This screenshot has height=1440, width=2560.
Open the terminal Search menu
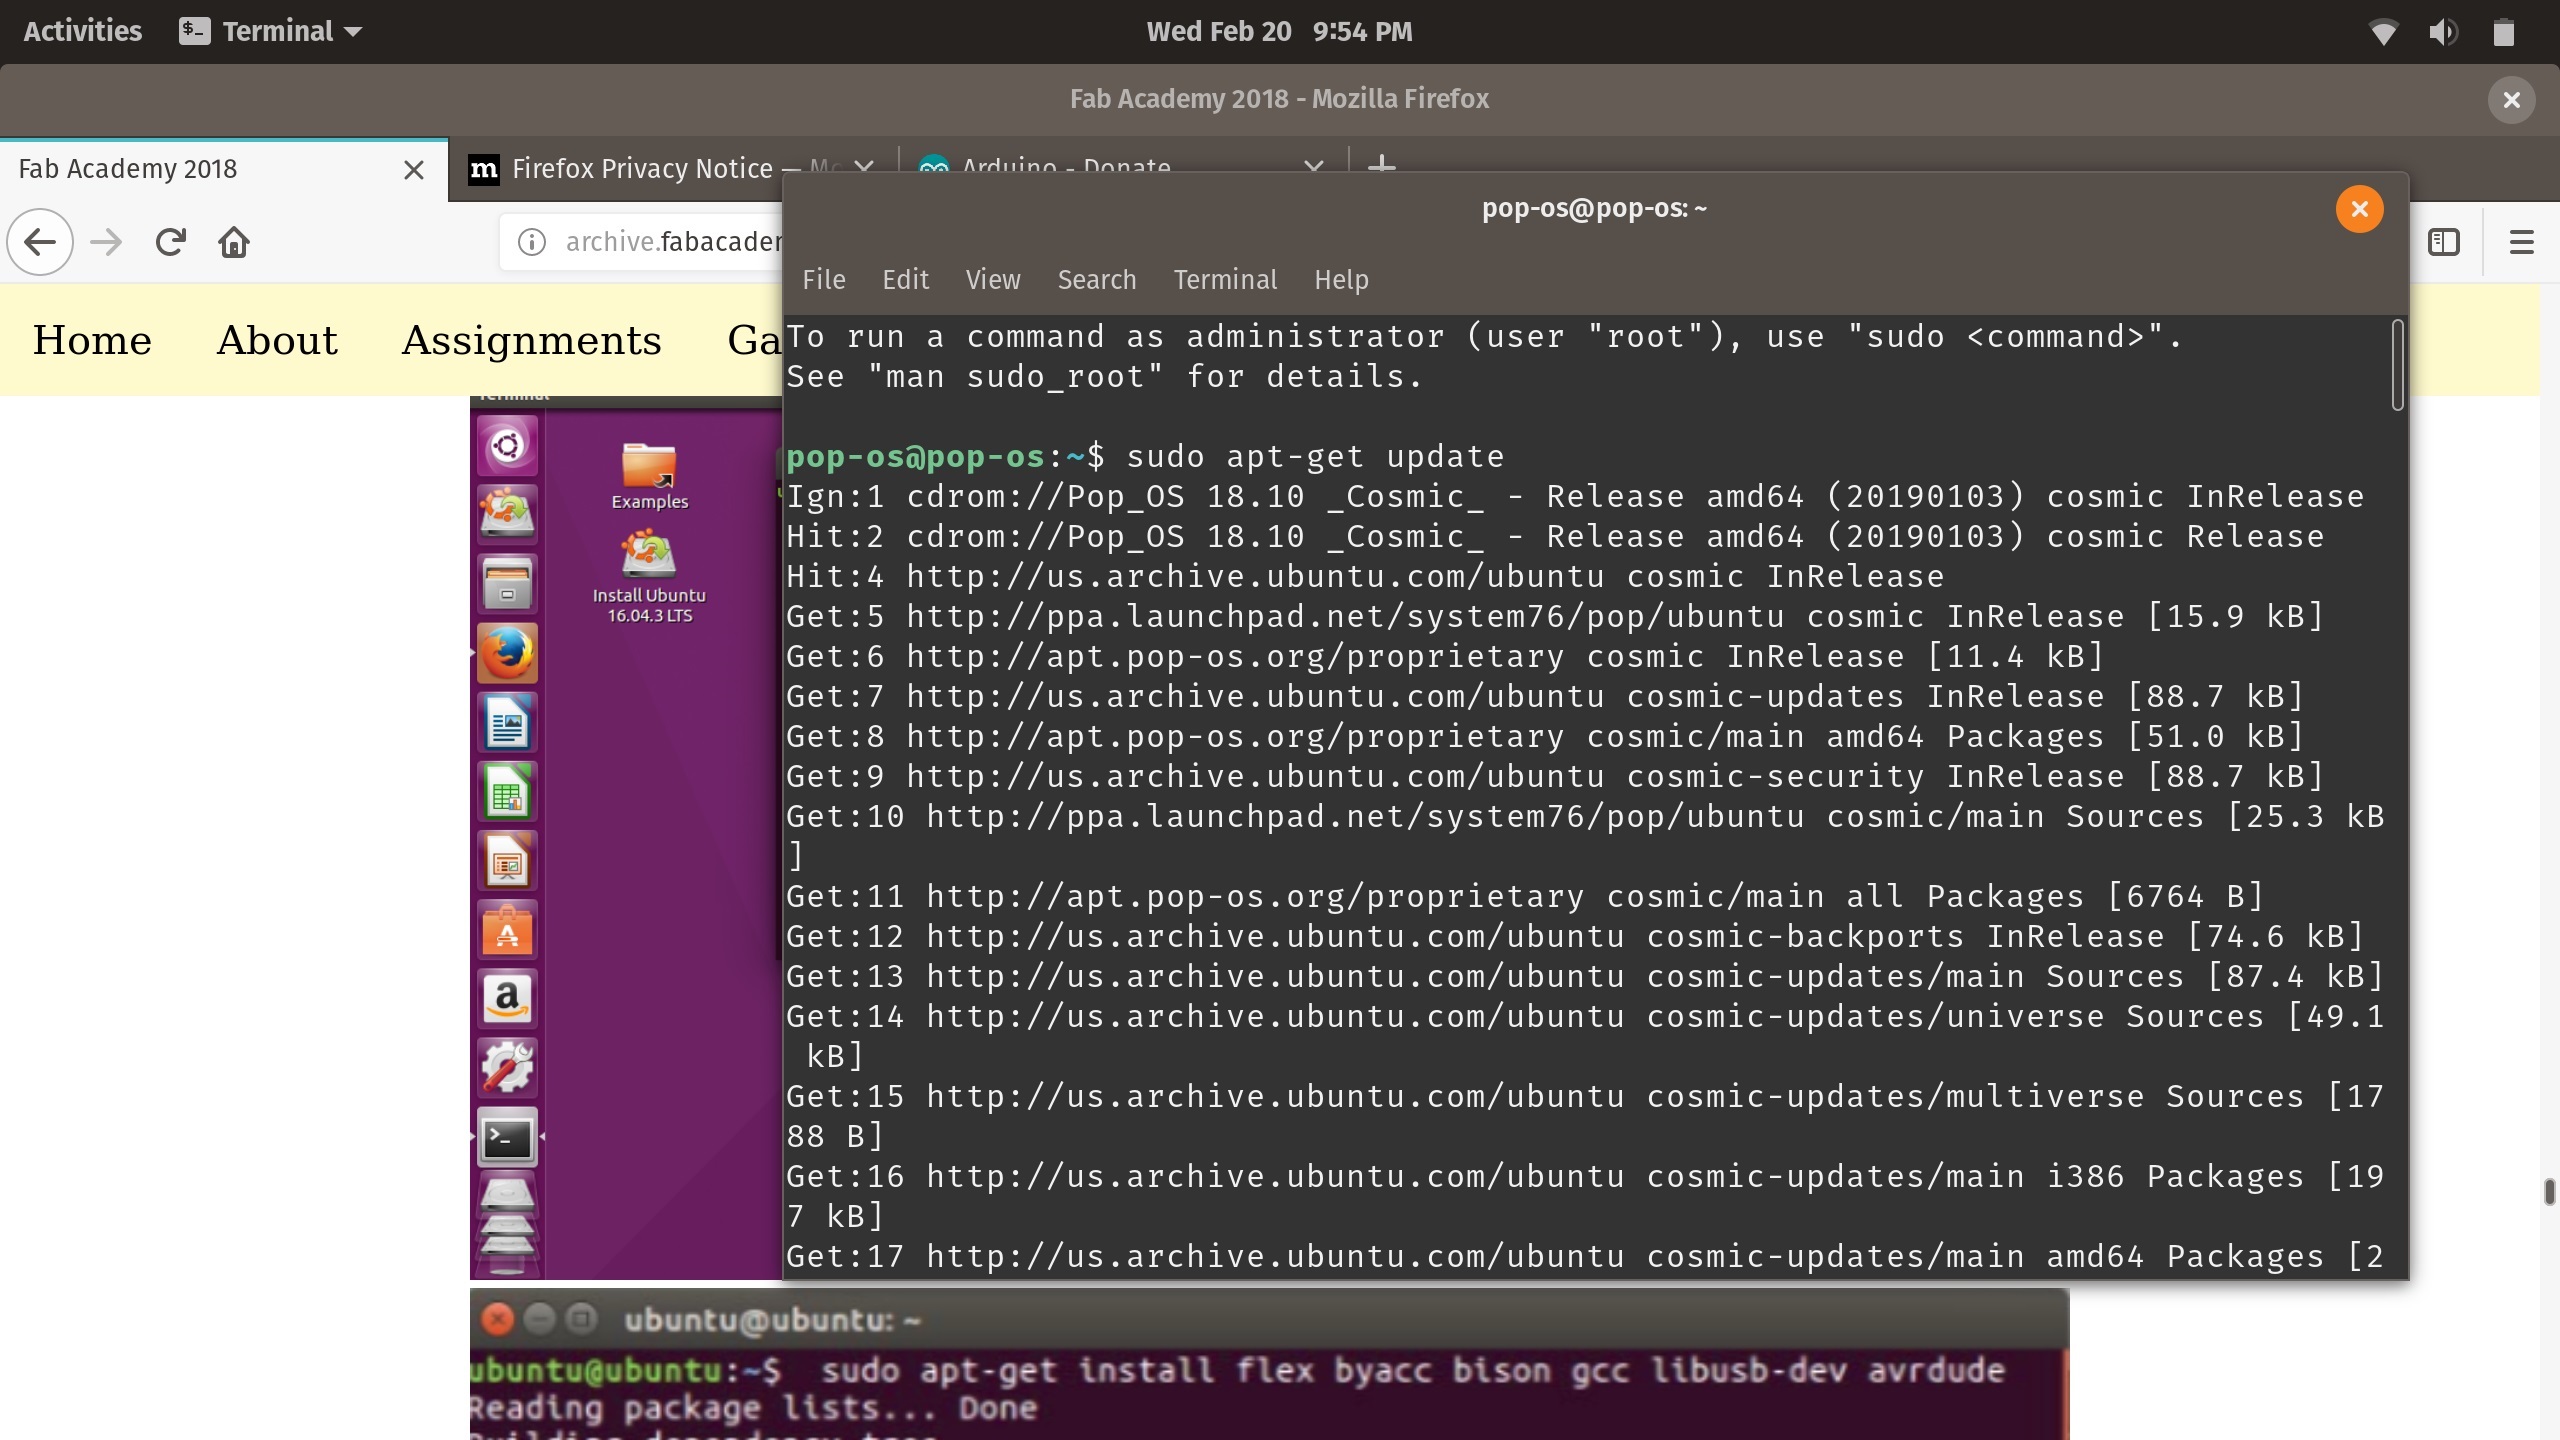point(1096,280)
